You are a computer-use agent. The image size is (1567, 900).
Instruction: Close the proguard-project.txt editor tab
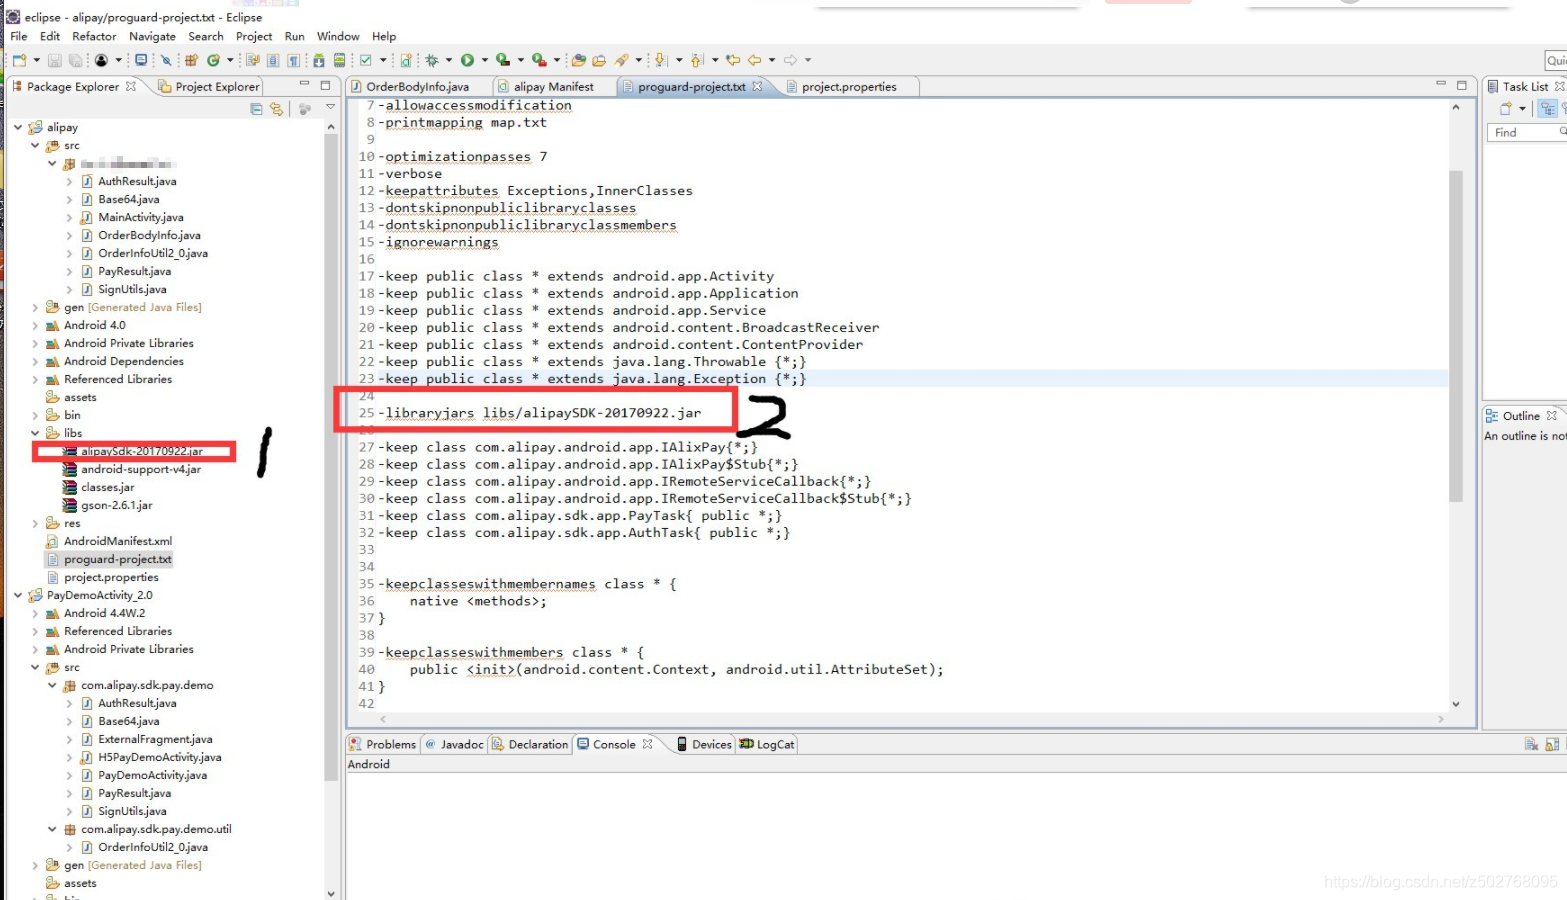[757, 87]
